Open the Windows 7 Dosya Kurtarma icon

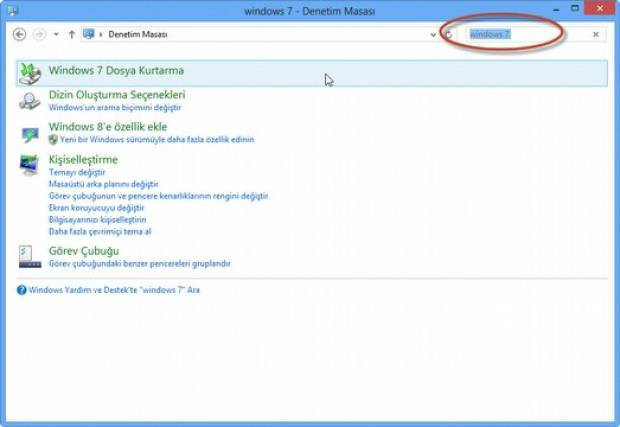30,73
